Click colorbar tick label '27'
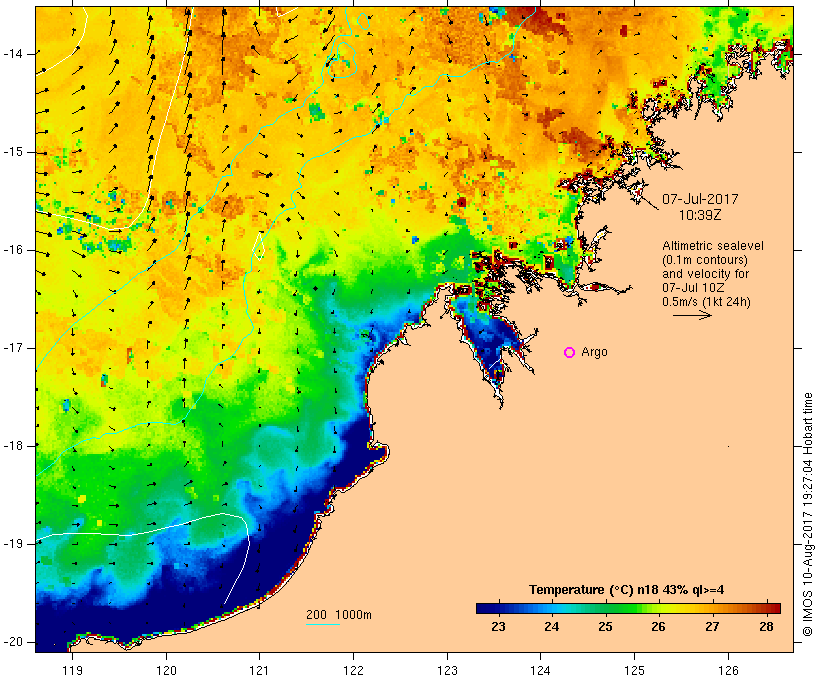The height and width of the screenshot is (680, 820). pos(712,626)
